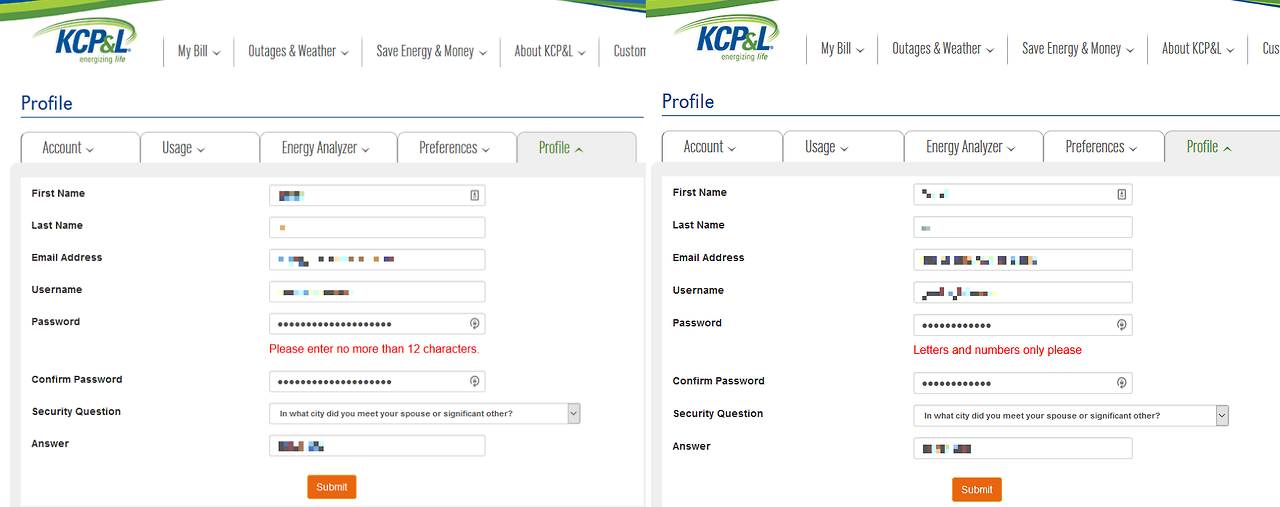The width and height of the screenshot is (1280, 507).
Task: Click the key icon in right Confirm Password field
Action: coord(1122,383)
